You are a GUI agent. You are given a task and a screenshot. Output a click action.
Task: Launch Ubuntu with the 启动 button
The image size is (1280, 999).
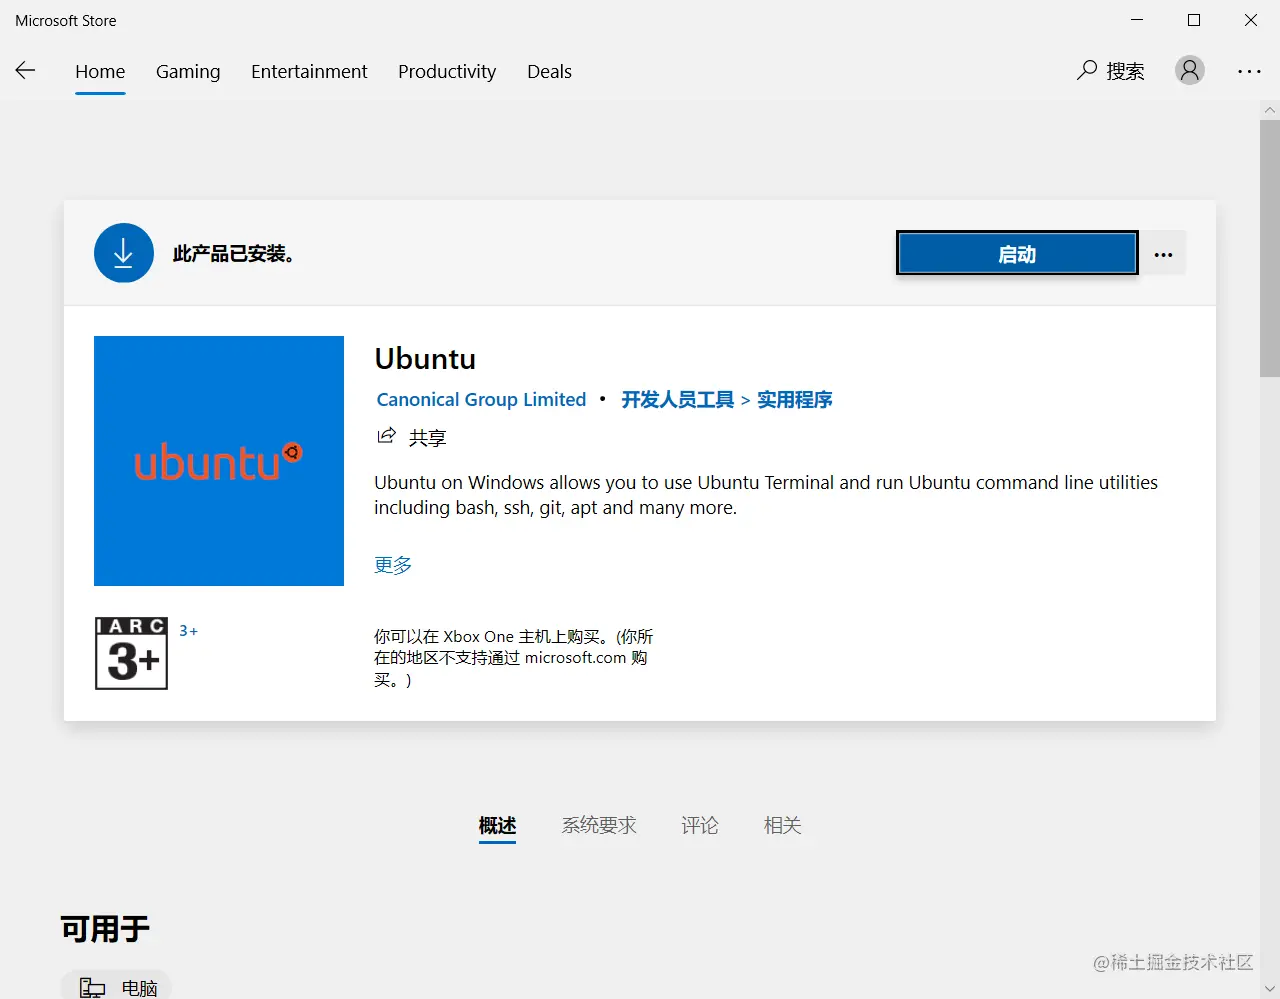(1017, 253)
